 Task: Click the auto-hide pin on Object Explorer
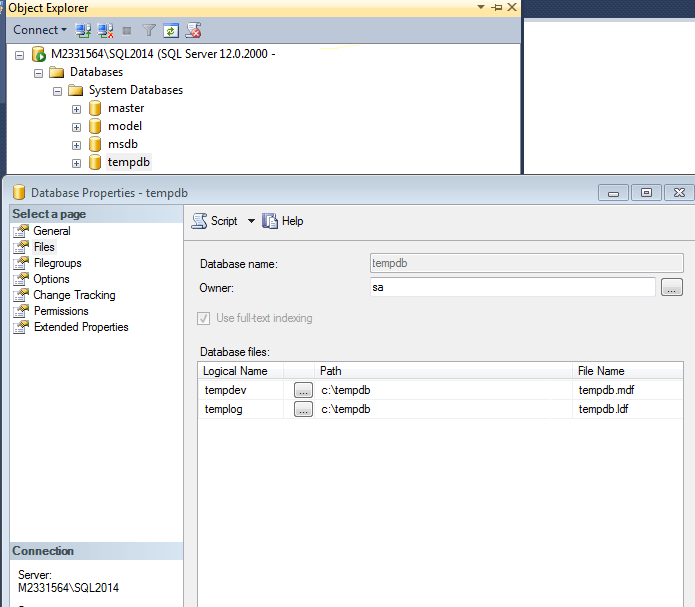click(497, 8)
